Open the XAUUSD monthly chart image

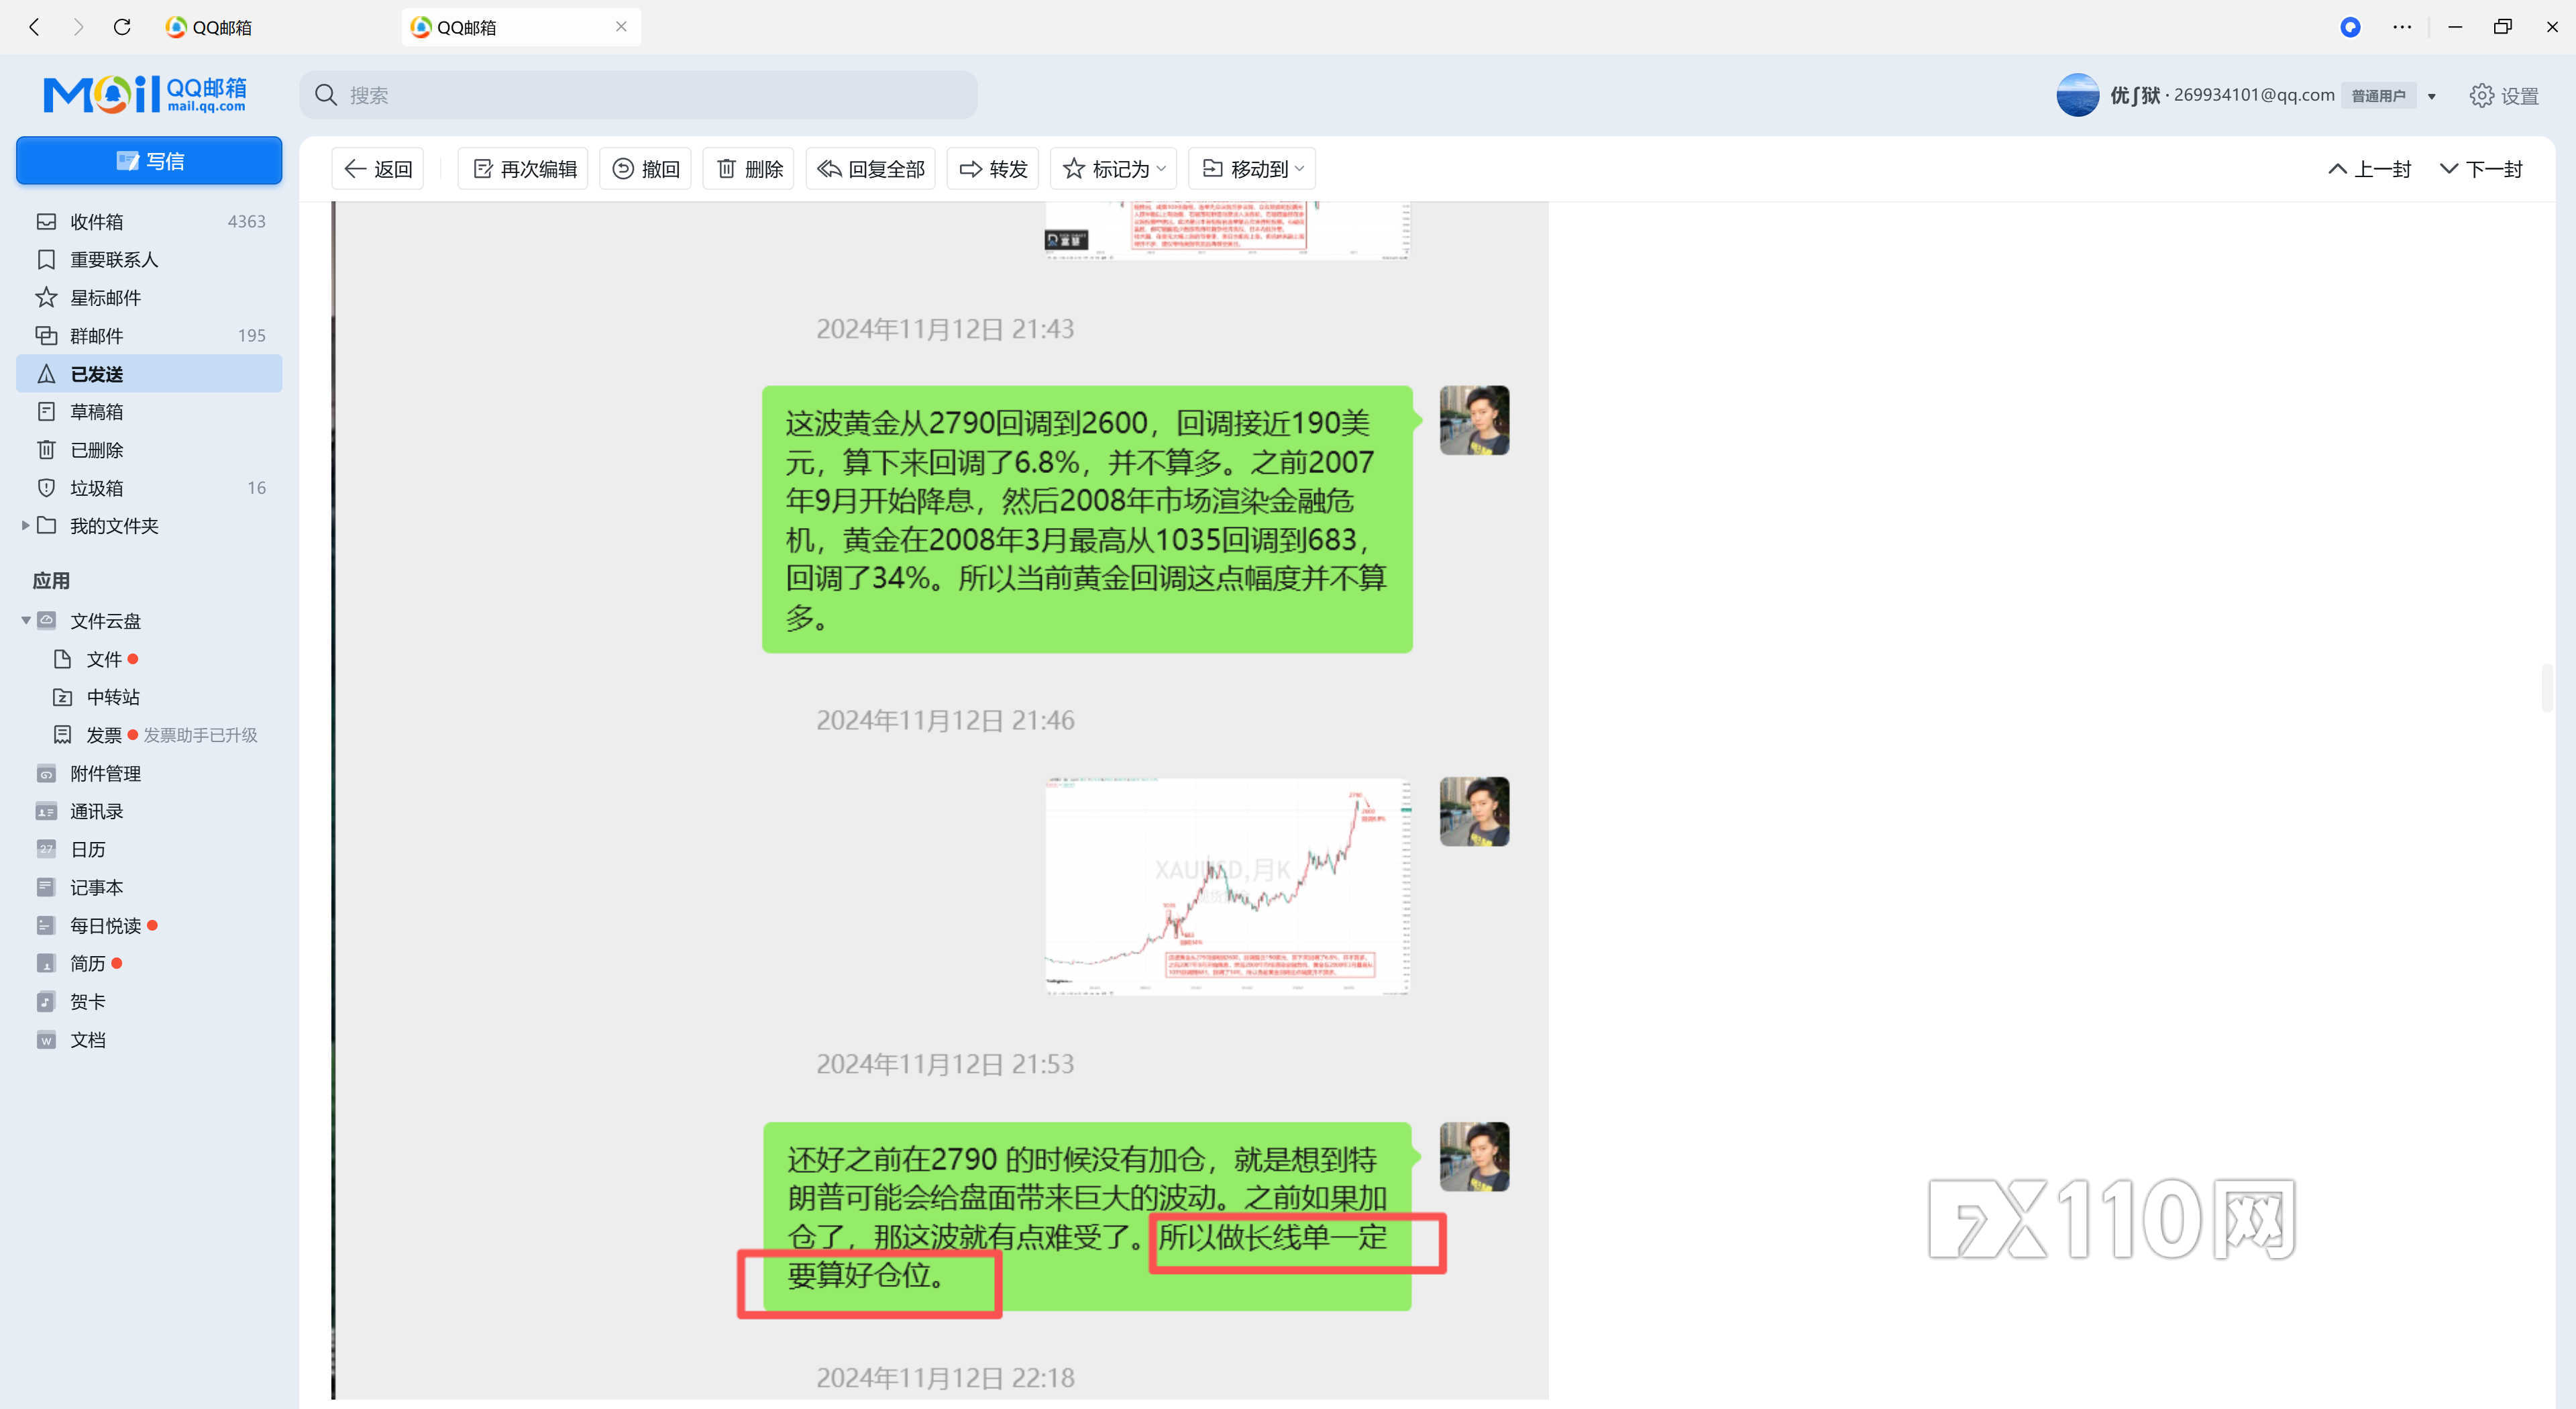click(x=1228, y=886)
